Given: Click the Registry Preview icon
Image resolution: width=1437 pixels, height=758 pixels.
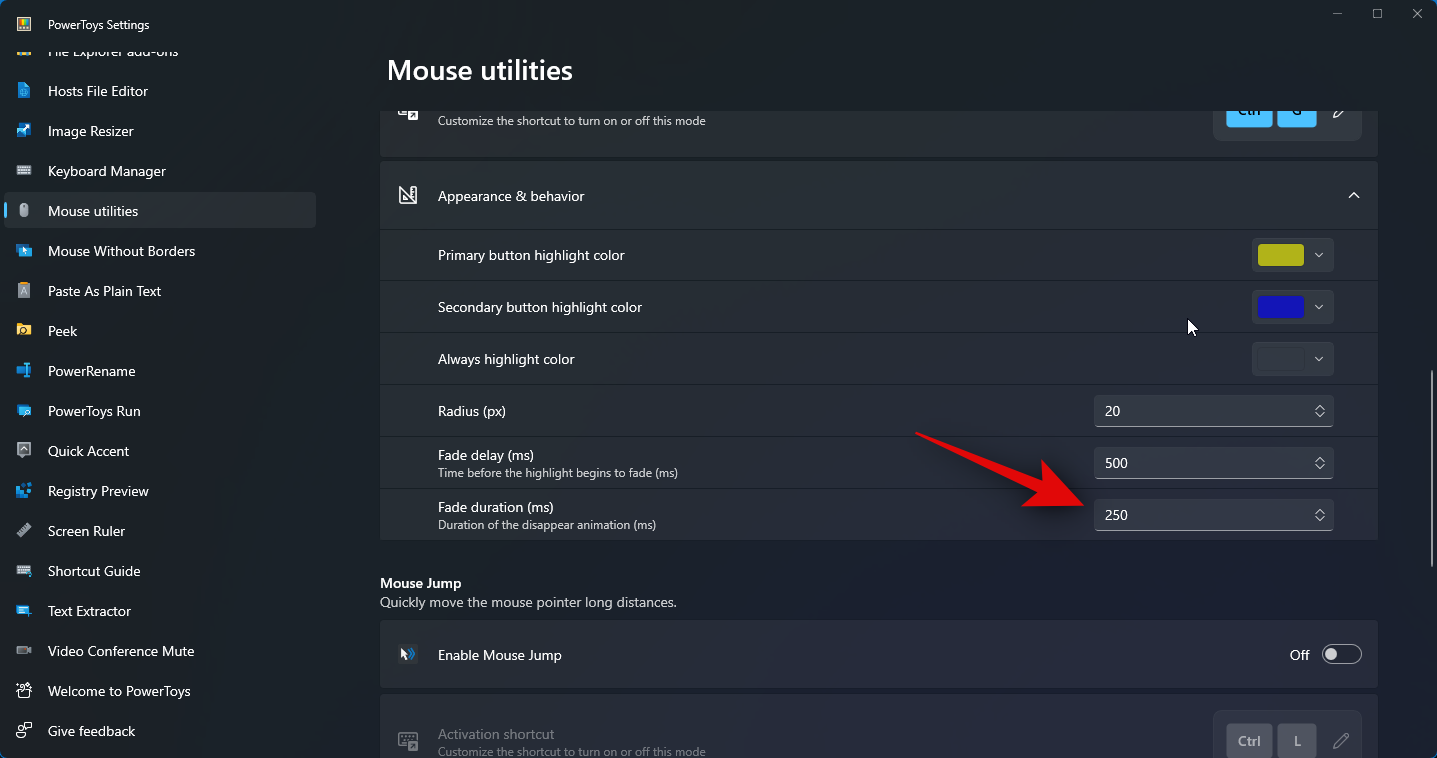Looking at the screenshot, I should (24, 491).
